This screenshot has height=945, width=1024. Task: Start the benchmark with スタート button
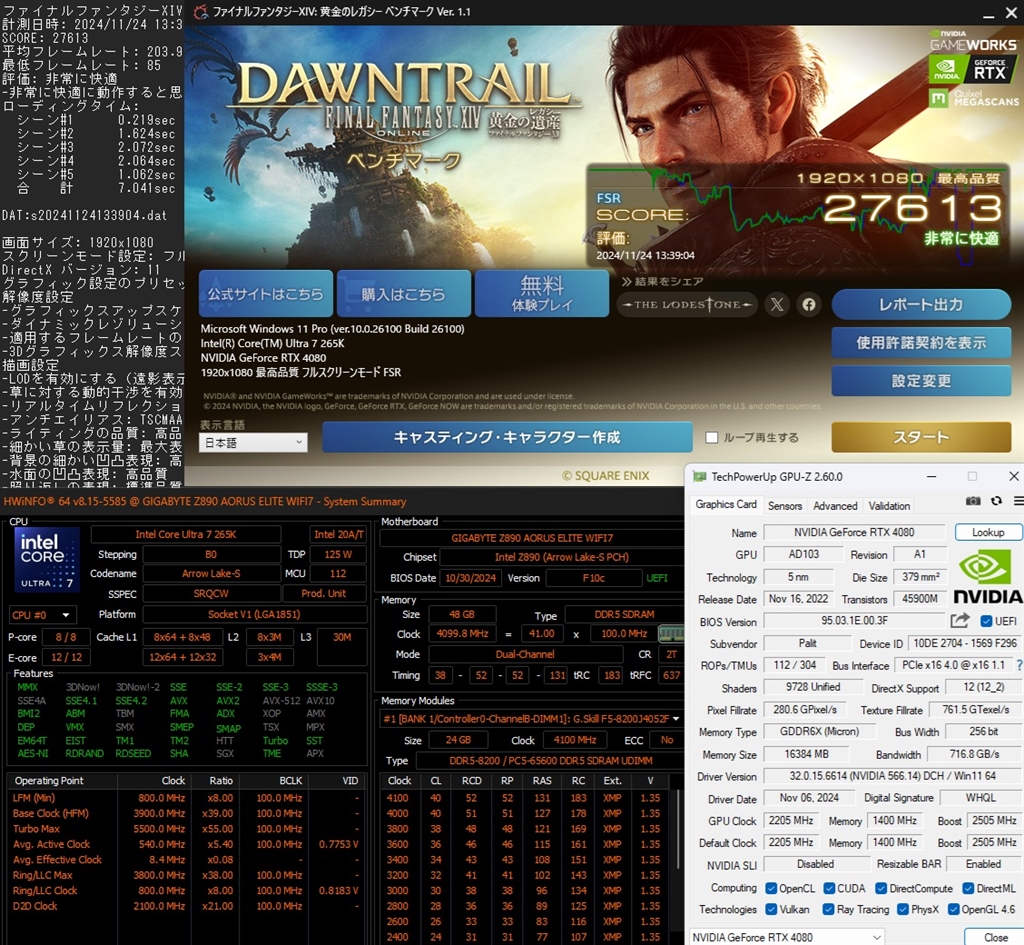click(x=921, y=437)
